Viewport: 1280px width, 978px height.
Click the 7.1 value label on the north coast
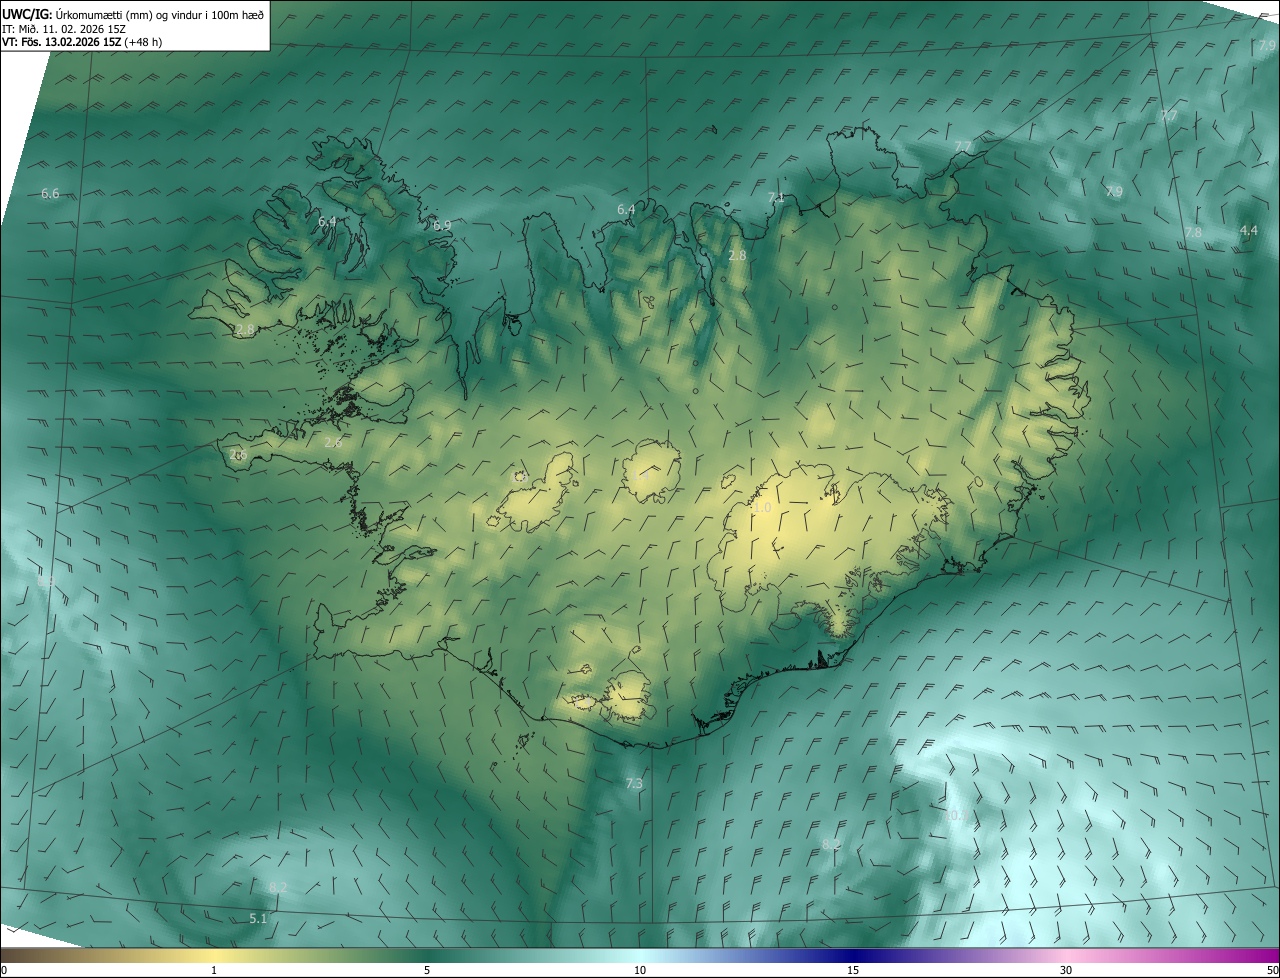(776, 198)
